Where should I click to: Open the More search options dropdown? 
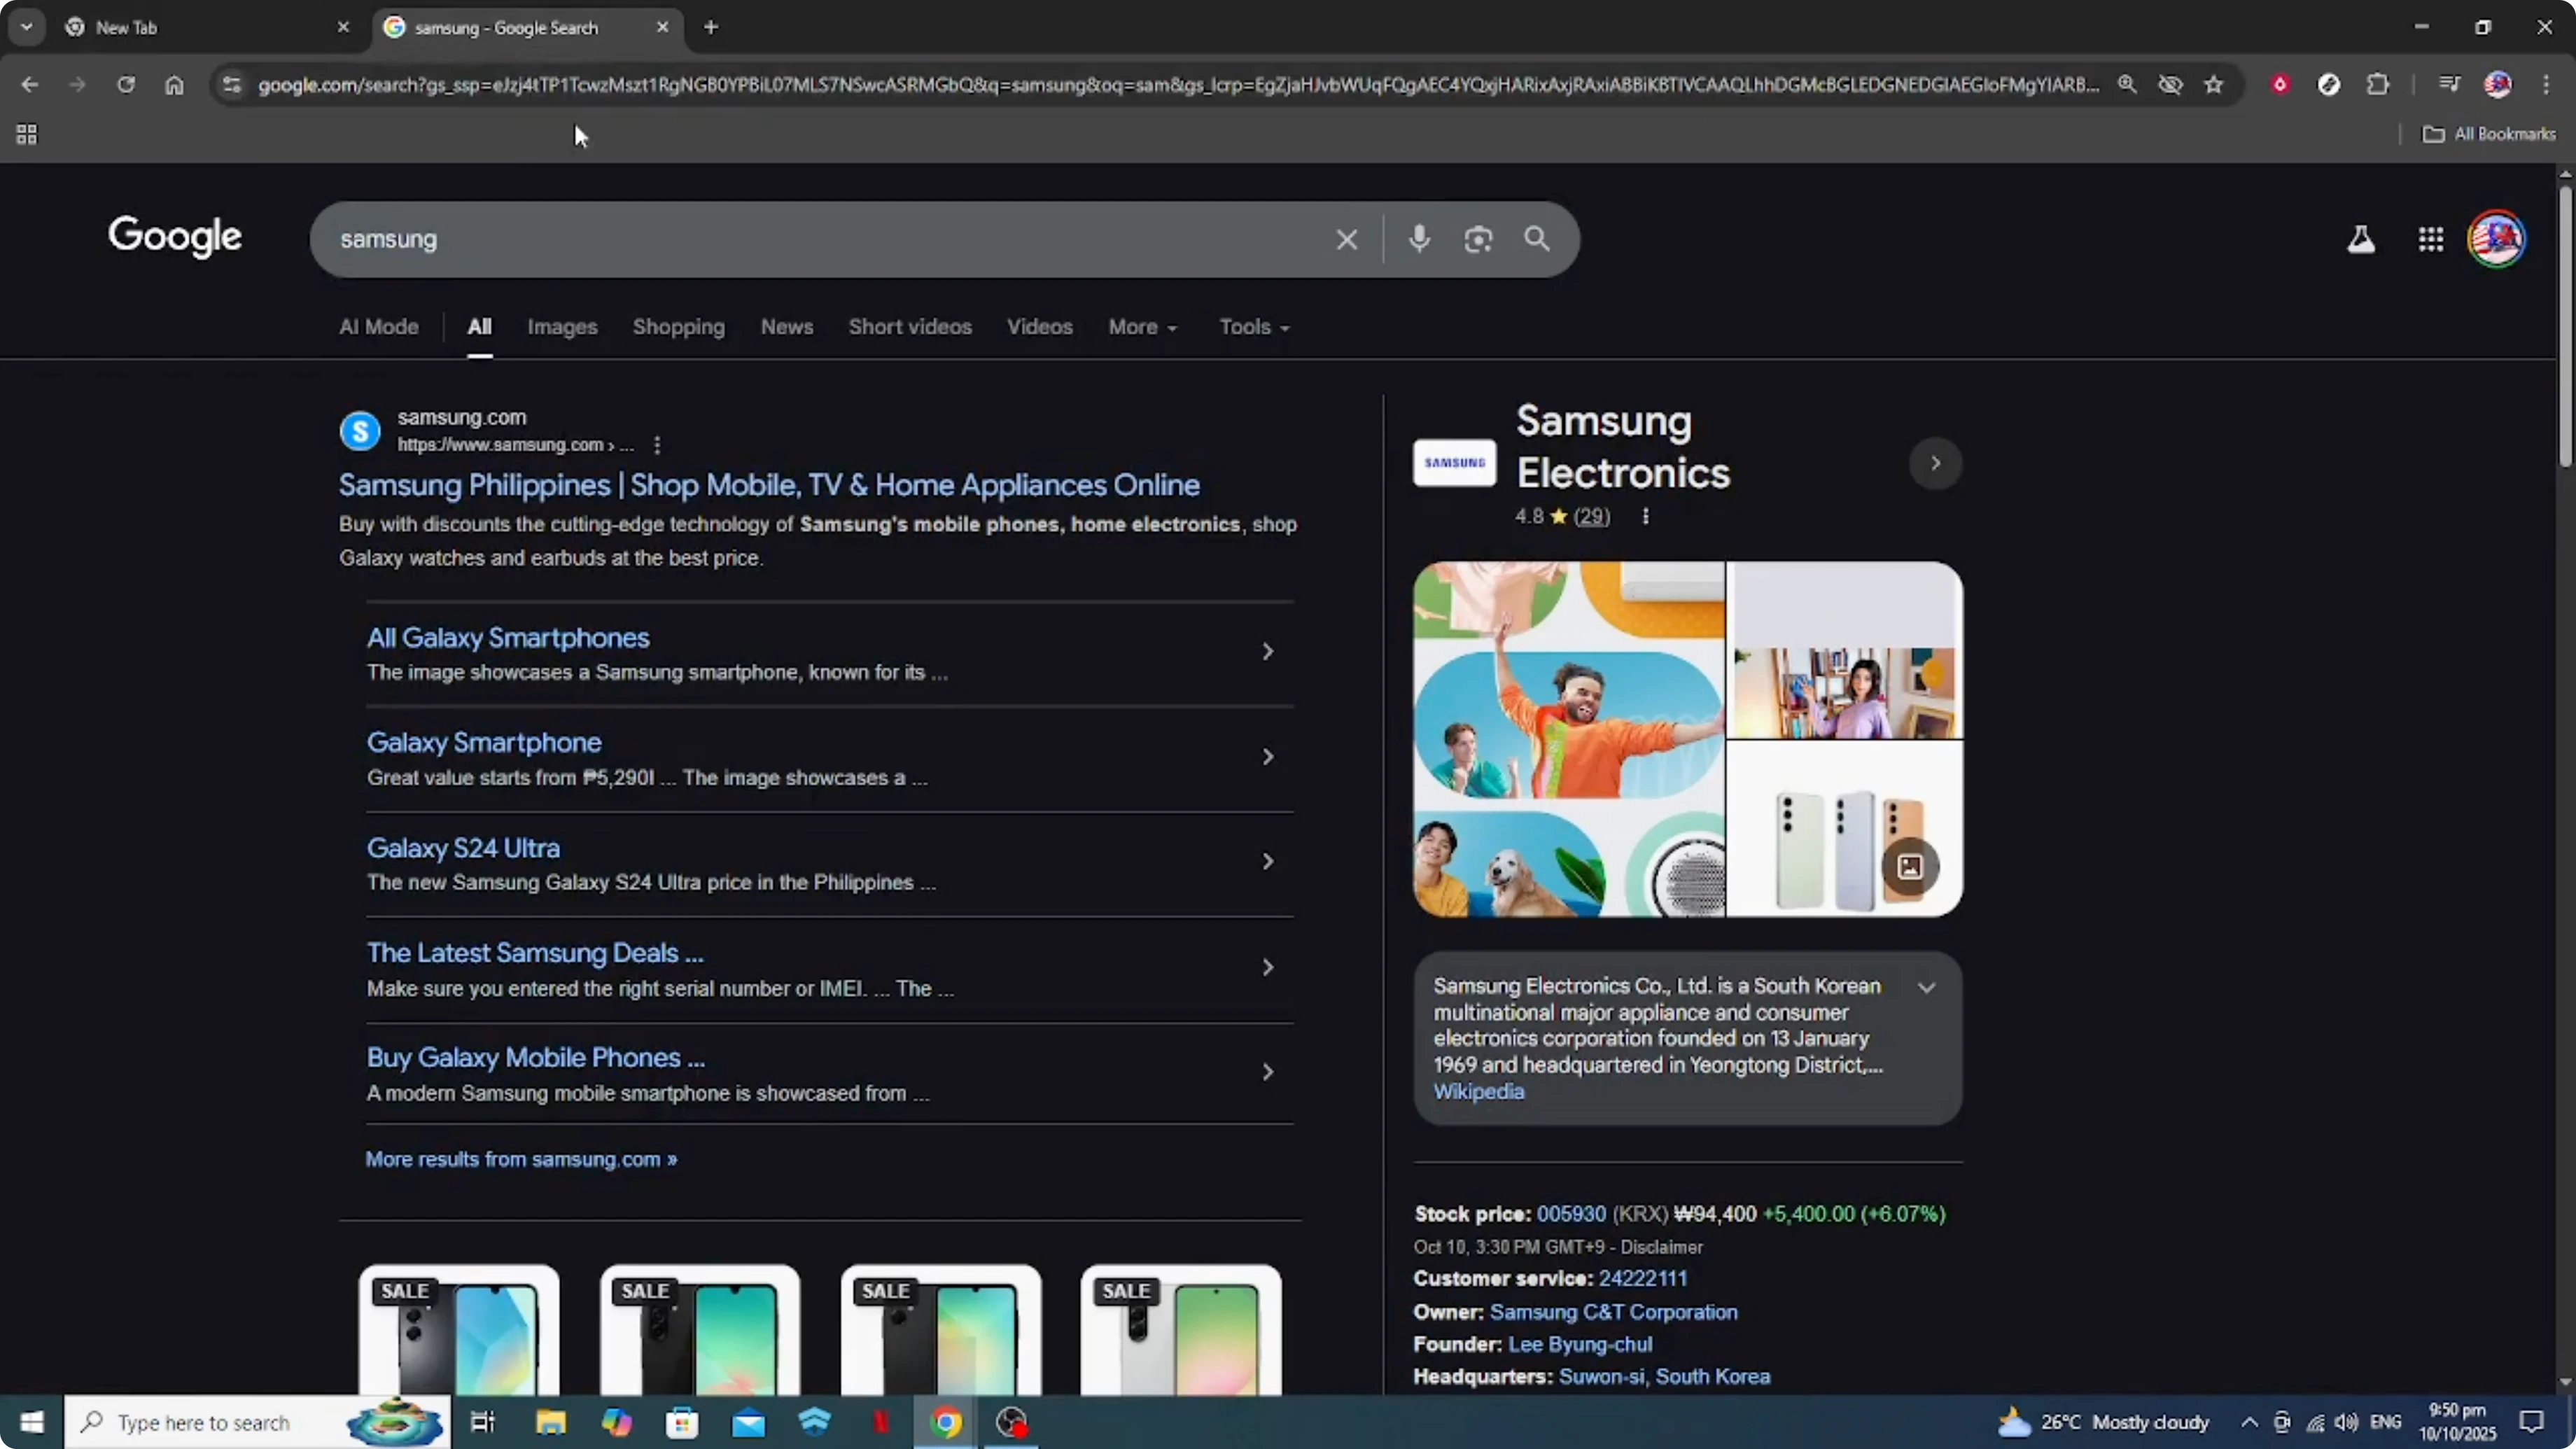tap(1142, 327)
